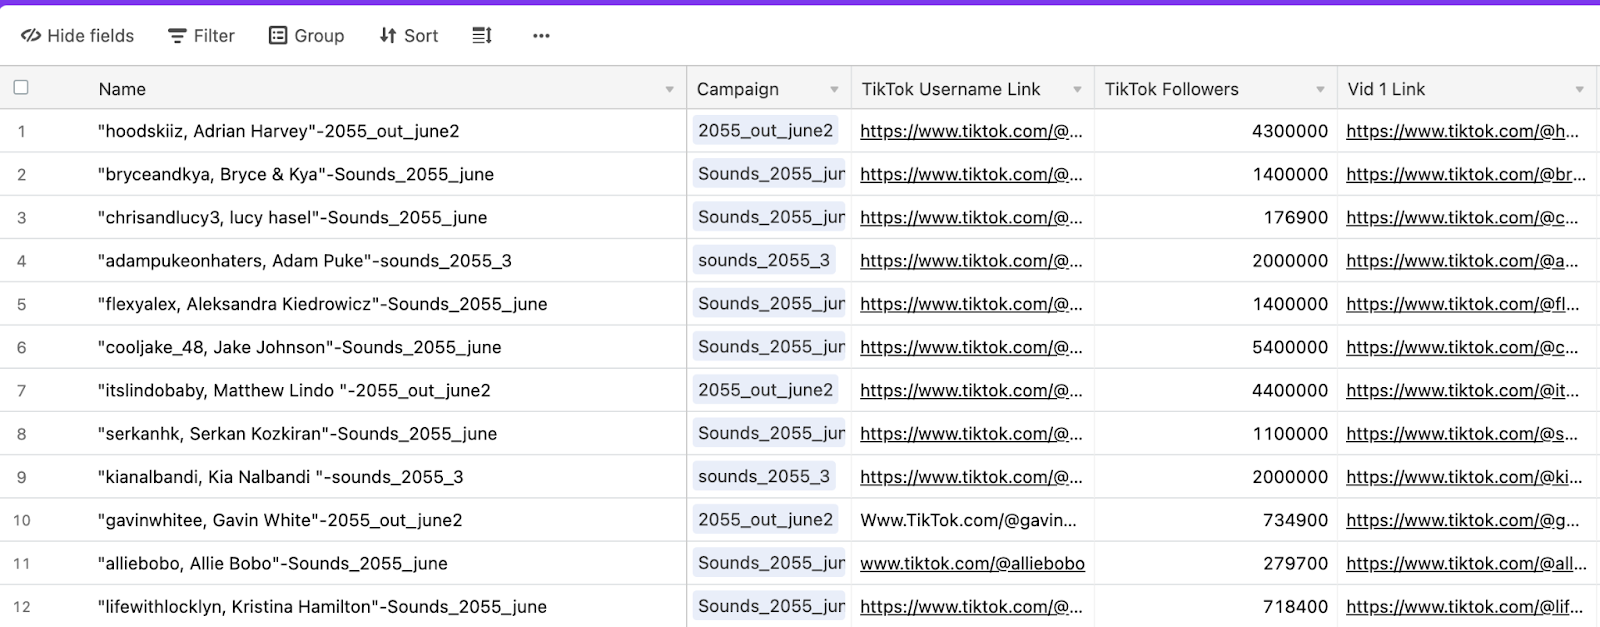Expand the Campaign column dropdown arrow
The width and height of the screenshot is (1600, 627).
pos(834,90)
